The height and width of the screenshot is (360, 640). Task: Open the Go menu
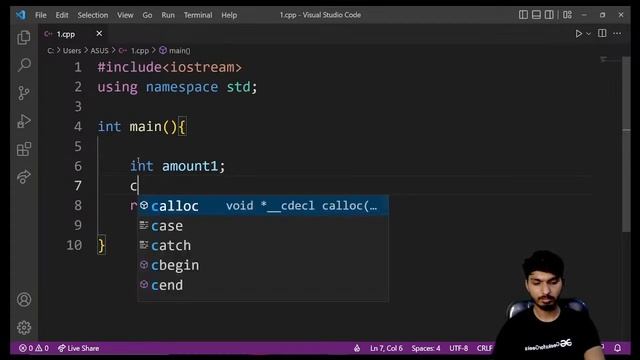click(147, 15)
